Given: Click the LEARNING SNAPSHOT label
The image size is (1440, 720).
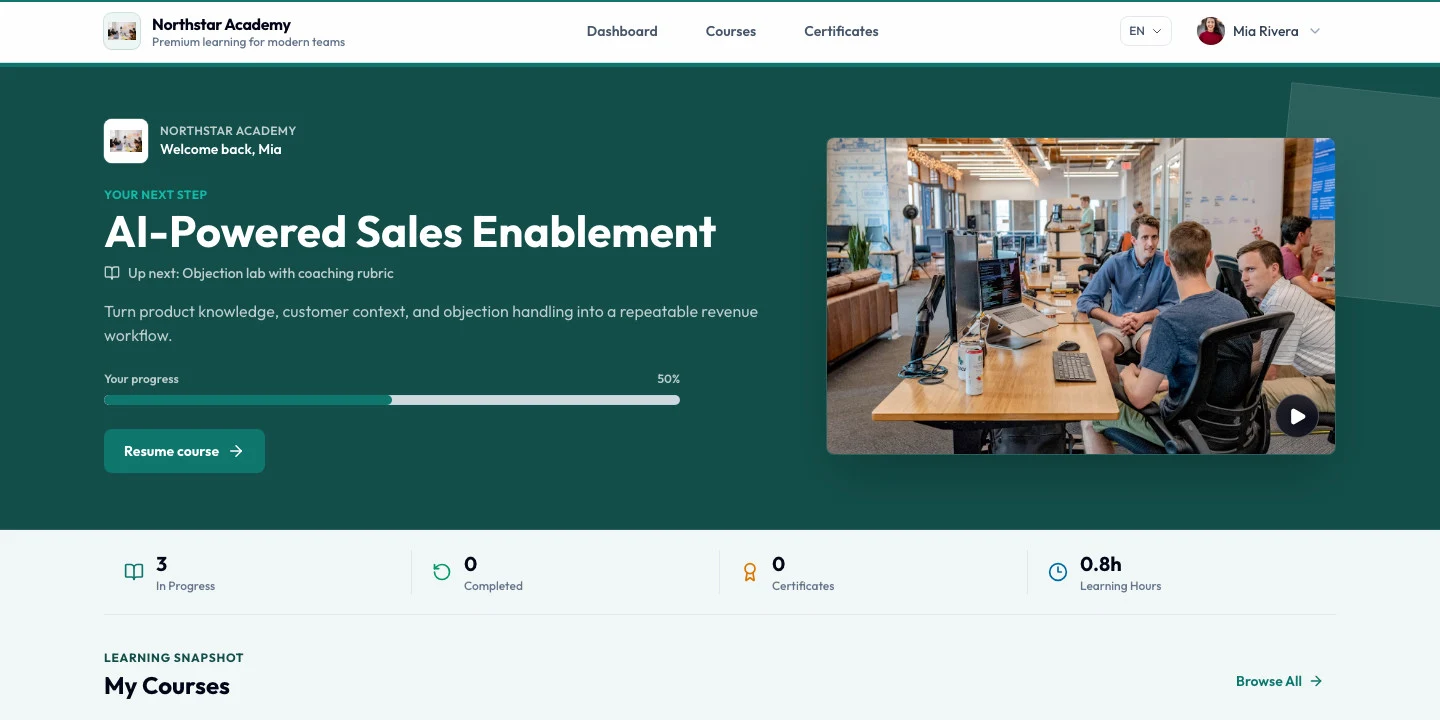Looking at the screenshot, I should pyautogui.click(x=174, y=658).
